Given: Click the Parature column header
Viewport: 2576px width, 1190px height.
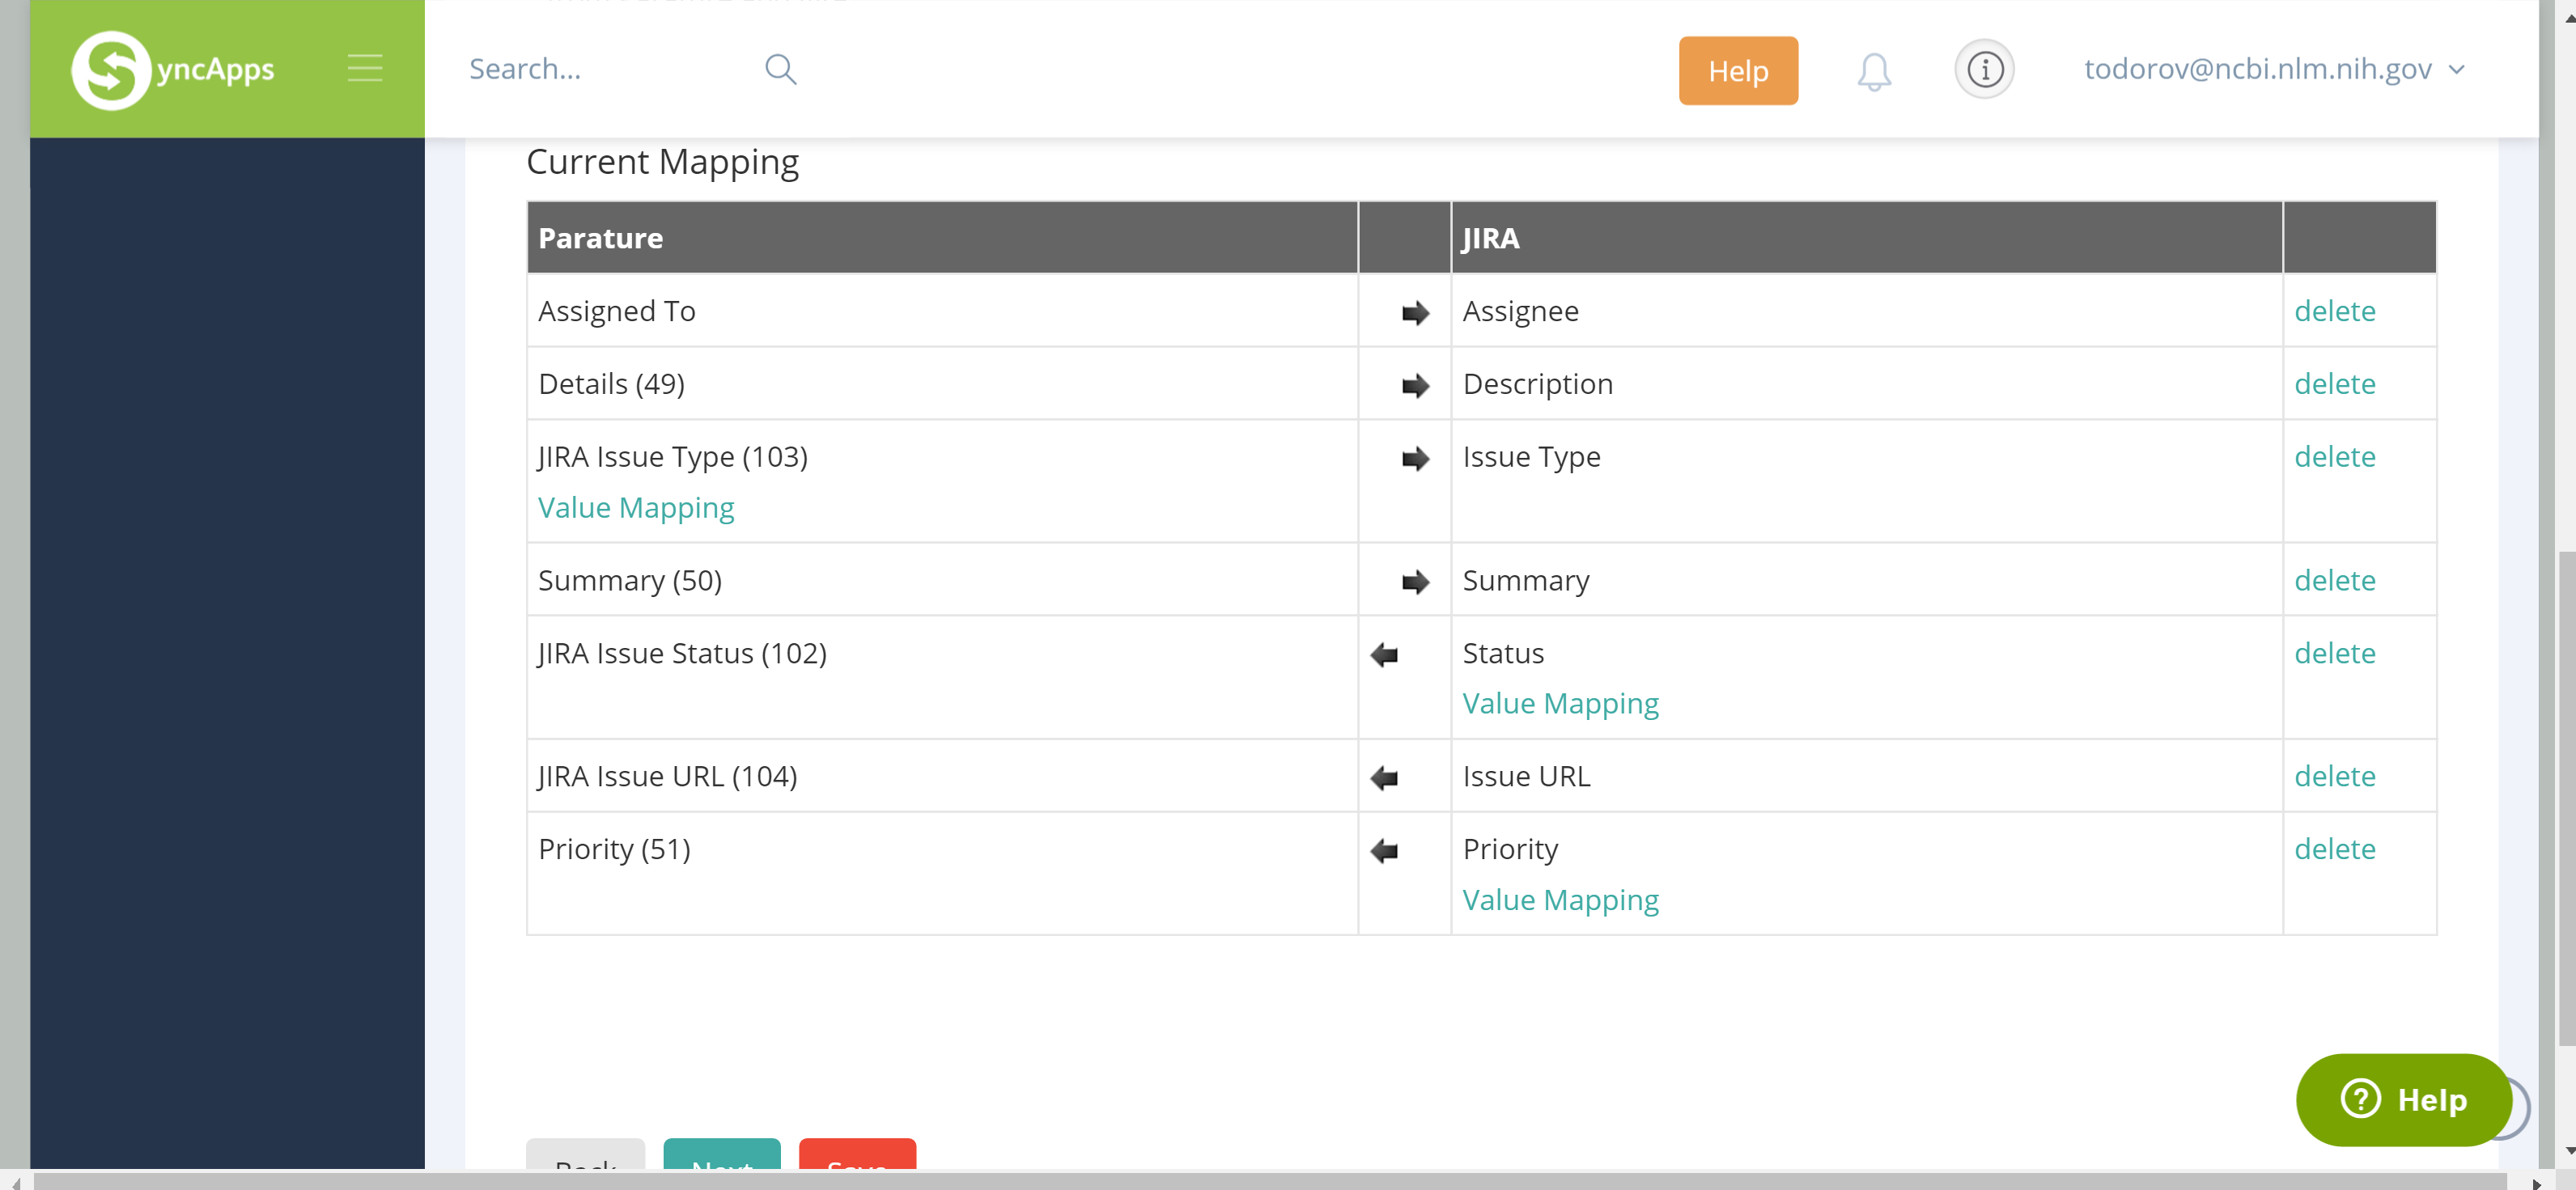Looking at the screenshot, I should (x=942, y=238).
